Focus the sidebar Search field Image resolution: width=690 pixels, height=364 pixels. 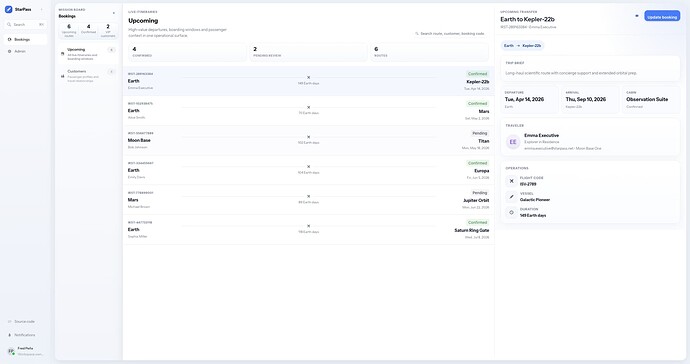[x=26, y=25]
